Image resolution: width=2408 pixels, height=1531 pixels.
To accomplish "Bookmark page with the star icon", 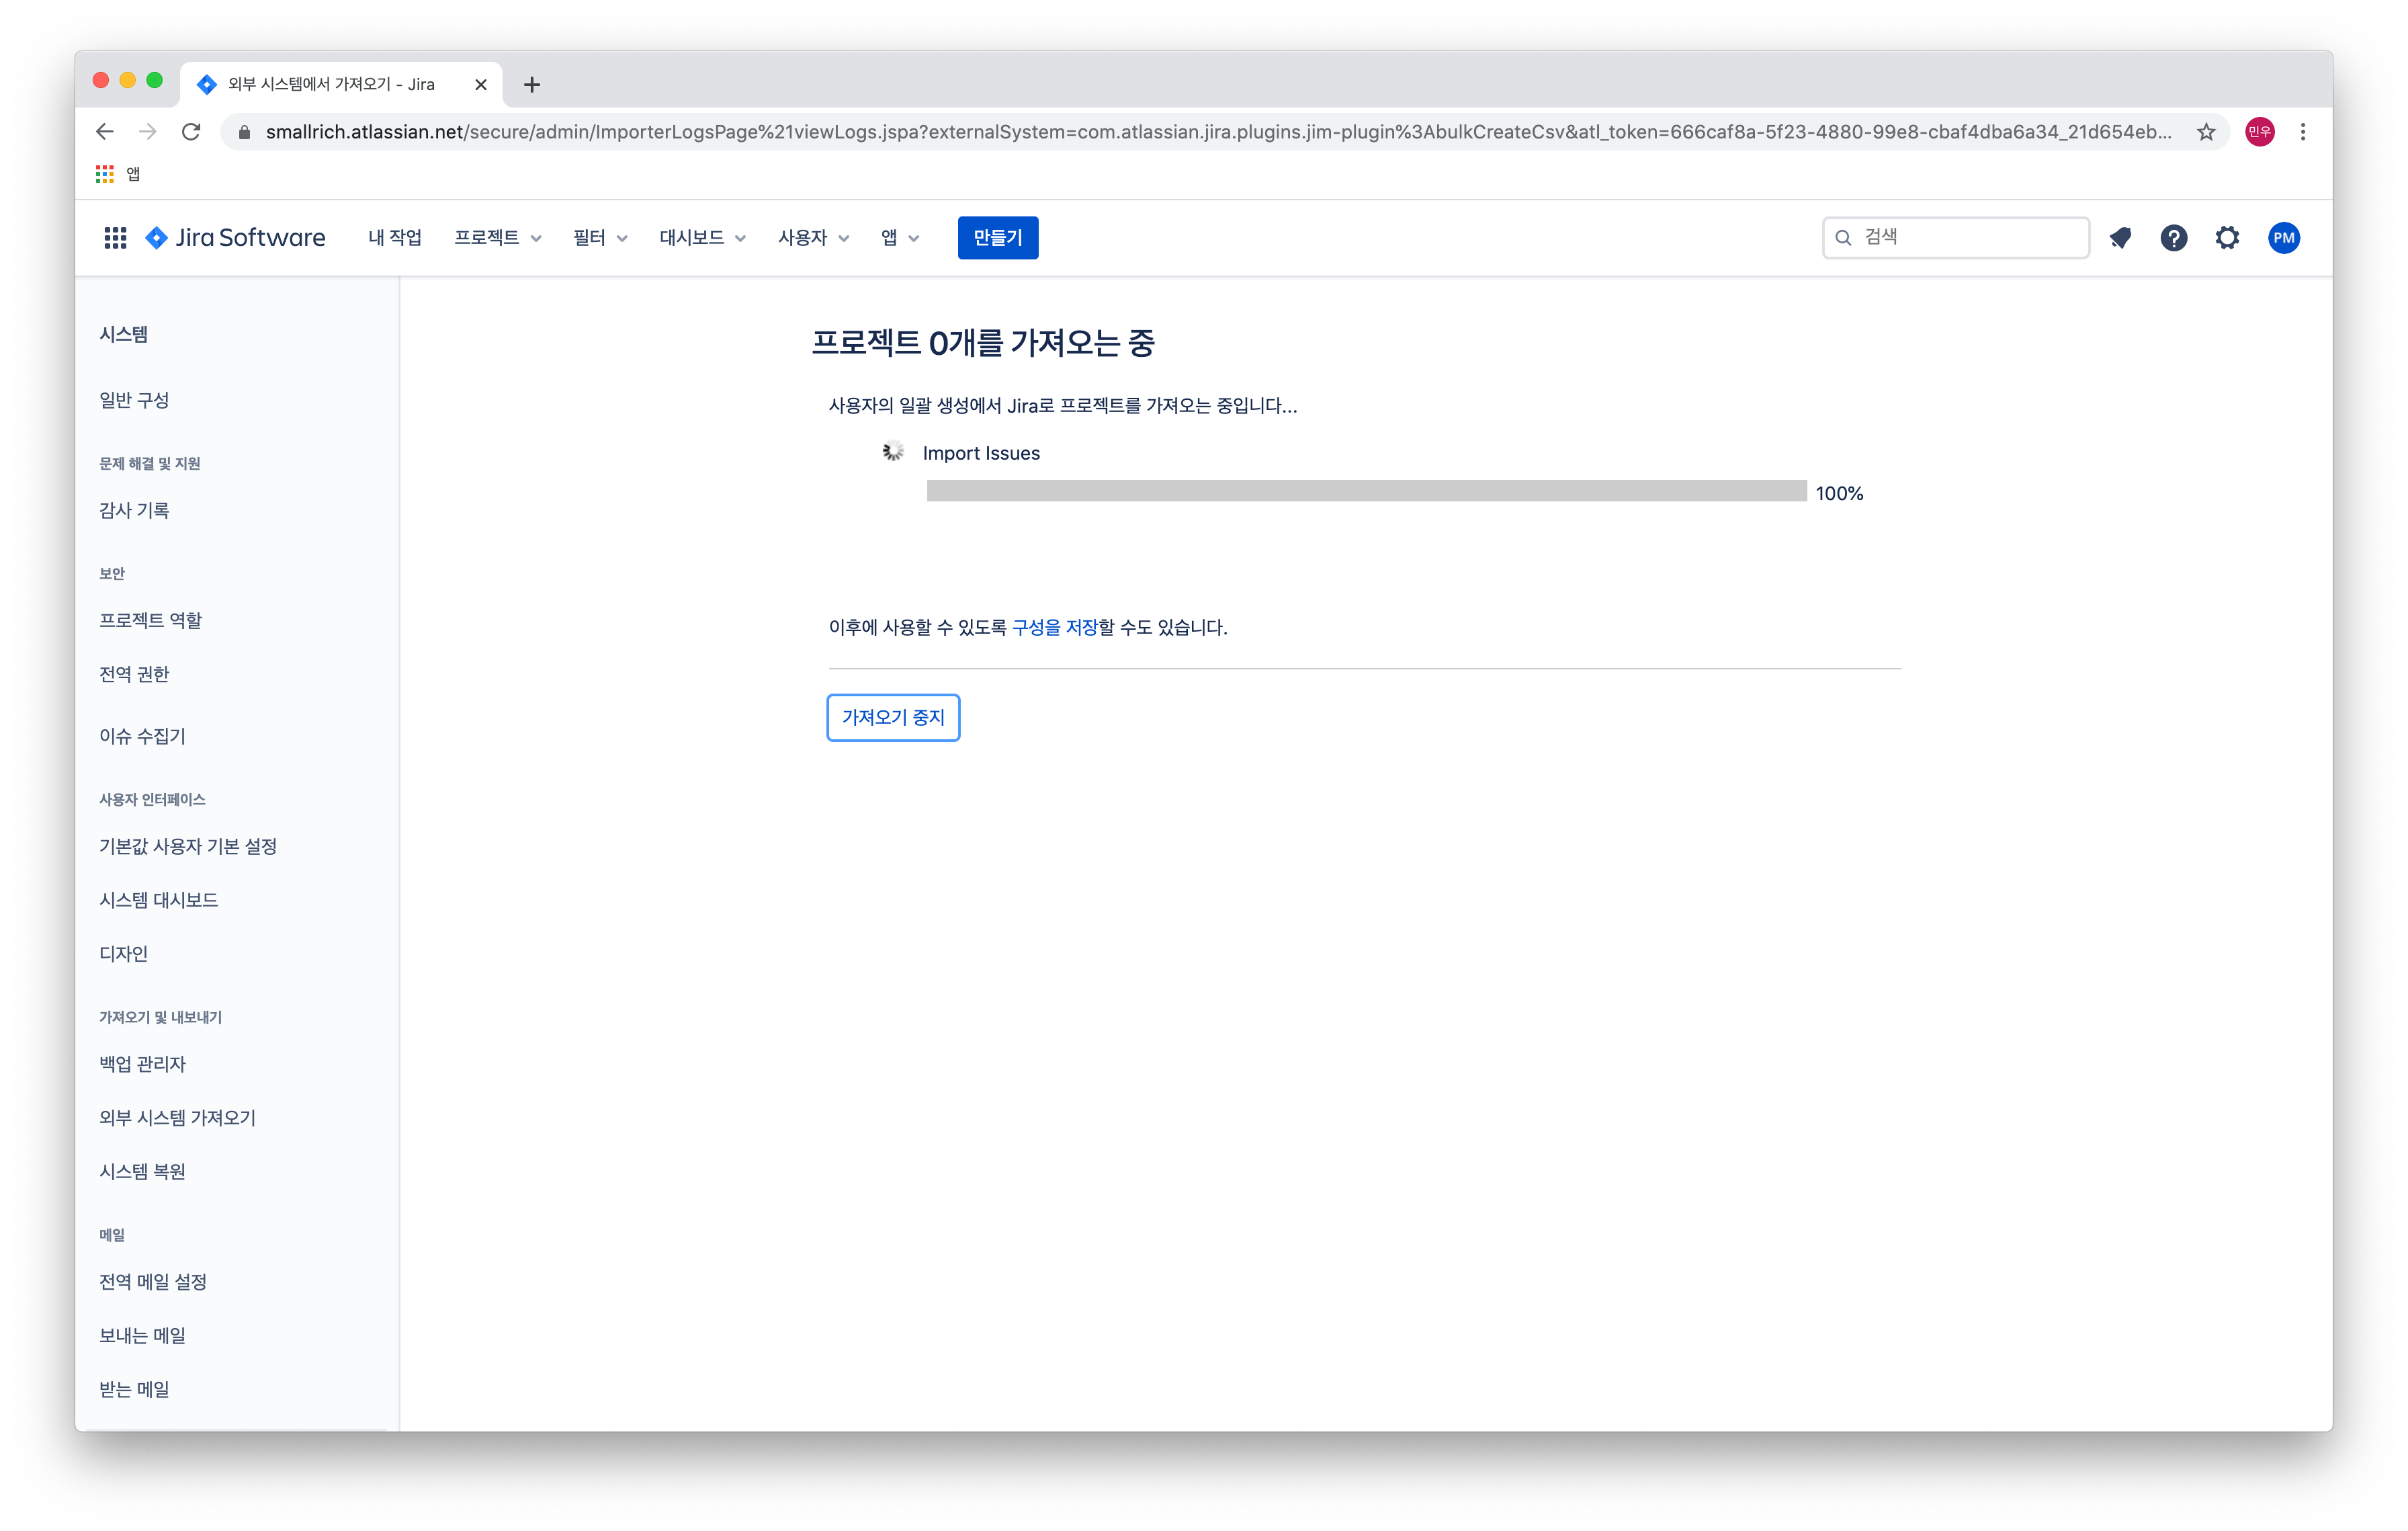I will point(2206,132).
